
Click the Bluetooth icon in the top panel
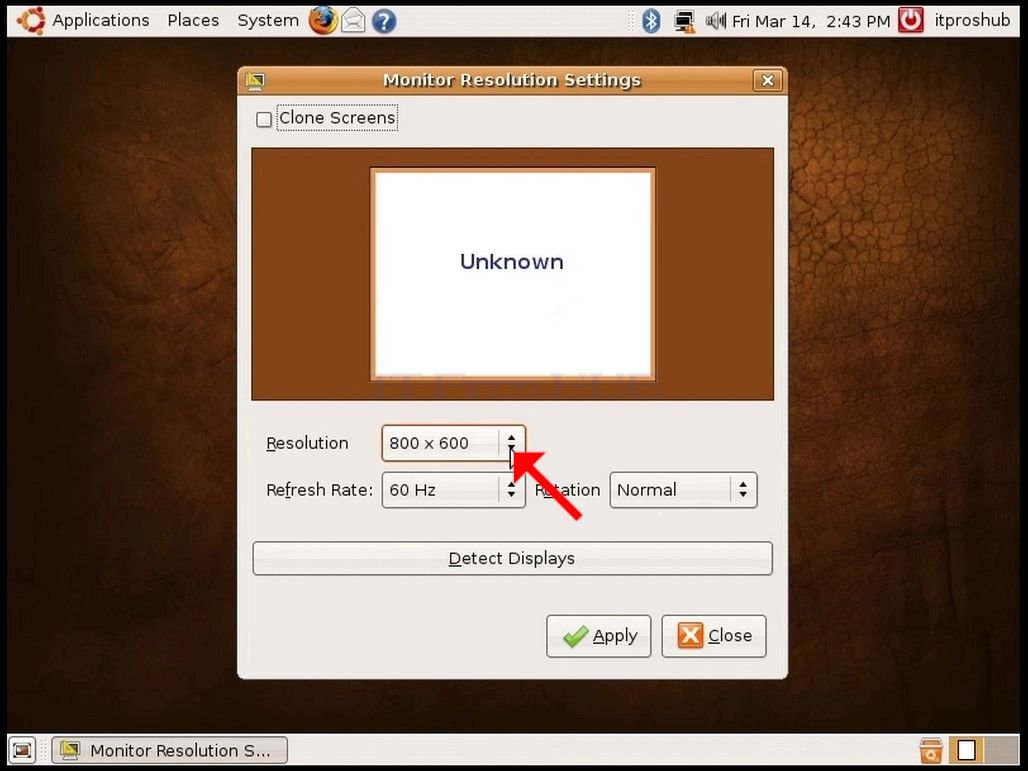tap(650, 21)
